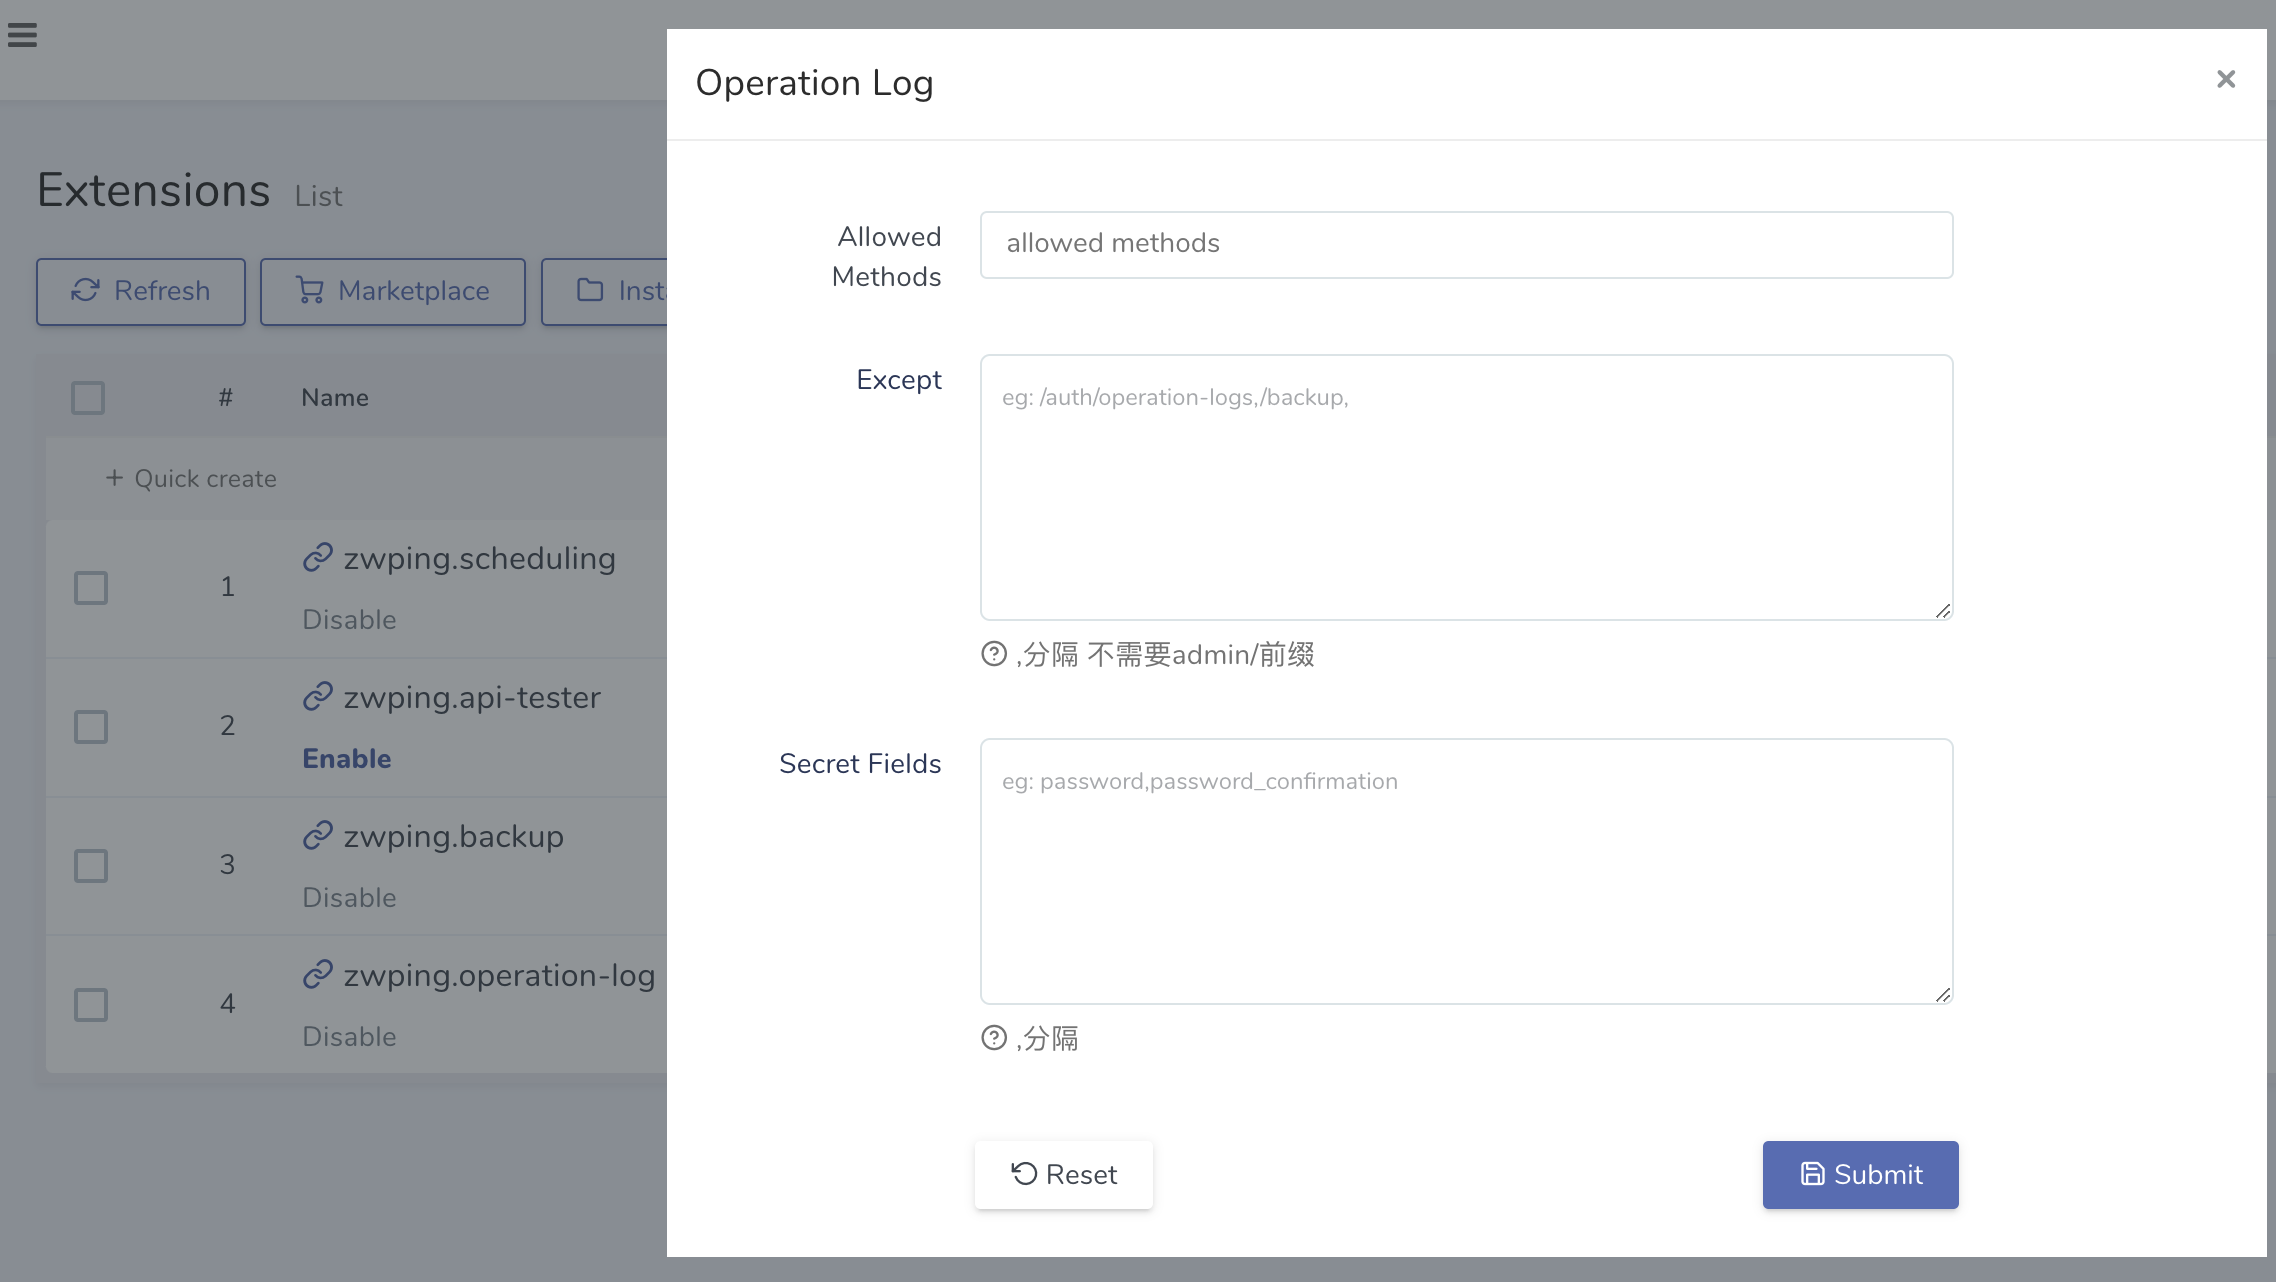Click link icon beside zwping.api-tester
The width and height of the screenshot is (2276, 1282).
(x=318, y=696)
